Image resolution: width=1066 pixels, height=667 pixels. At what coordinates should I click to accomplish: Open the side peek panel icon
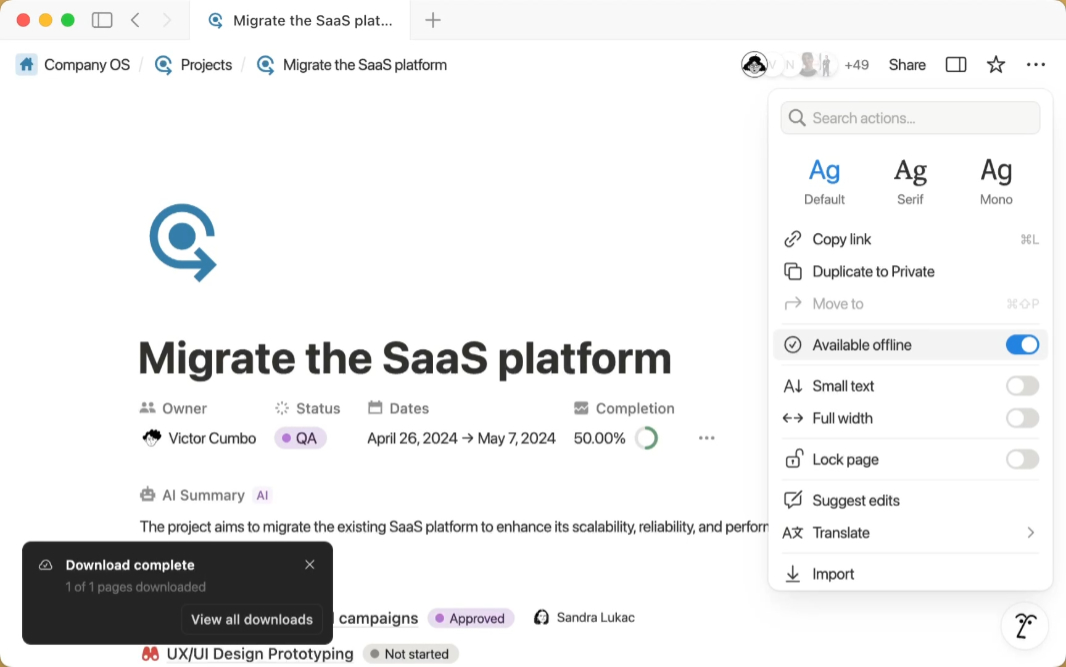pos(956,64)
